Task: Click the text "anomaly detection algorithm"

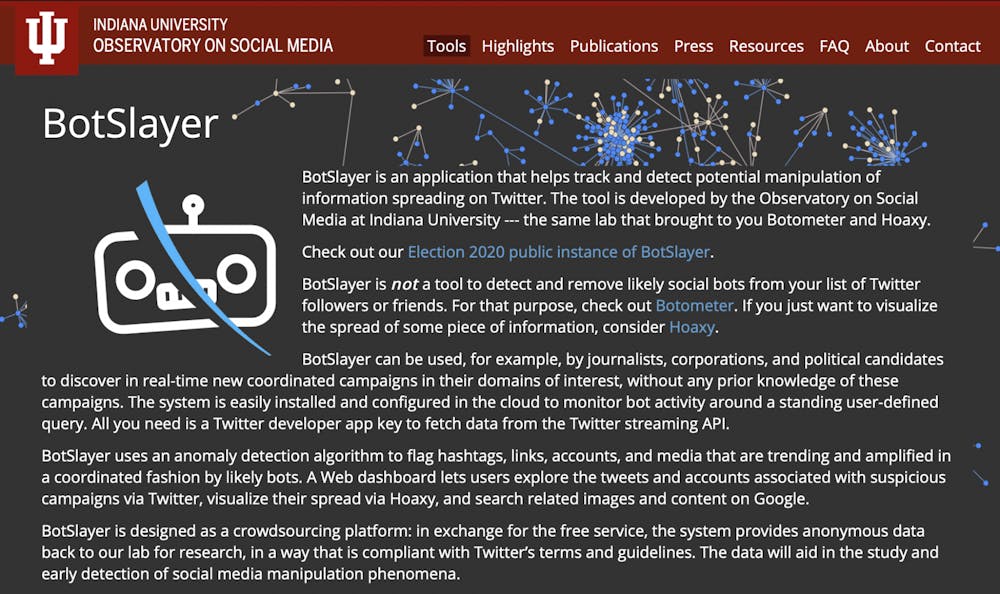Action: click(279, 456)
